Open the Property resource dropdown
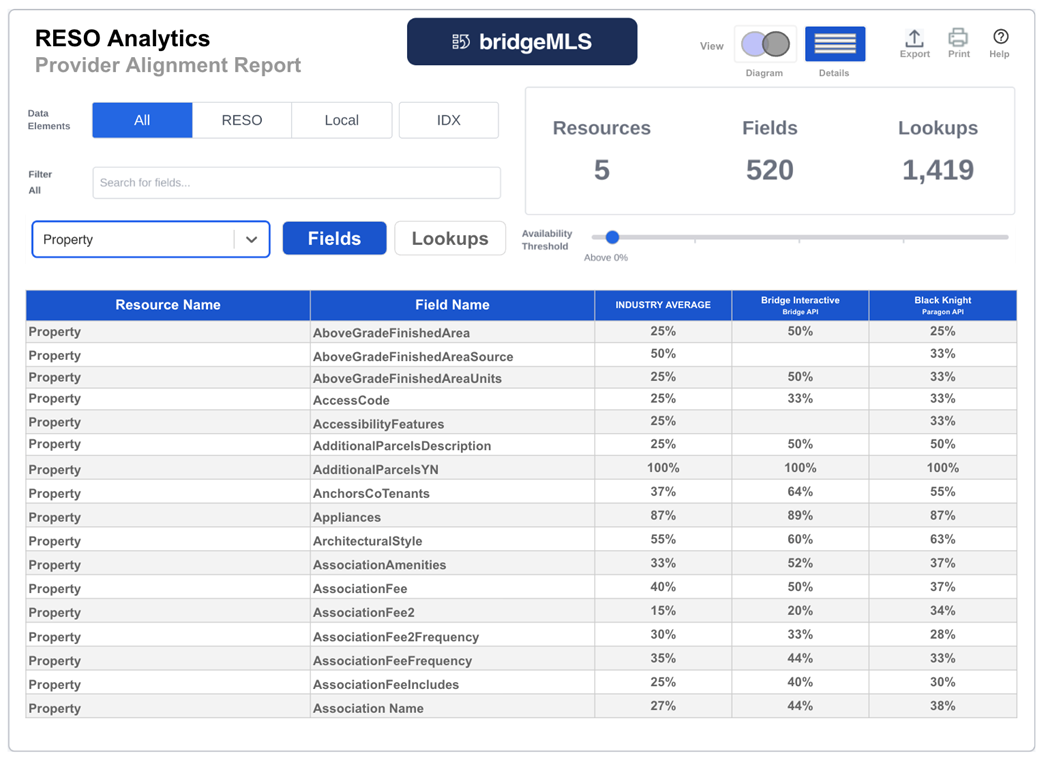The width and height of the screenshot is (1046, 759). (x=151, y=239)
